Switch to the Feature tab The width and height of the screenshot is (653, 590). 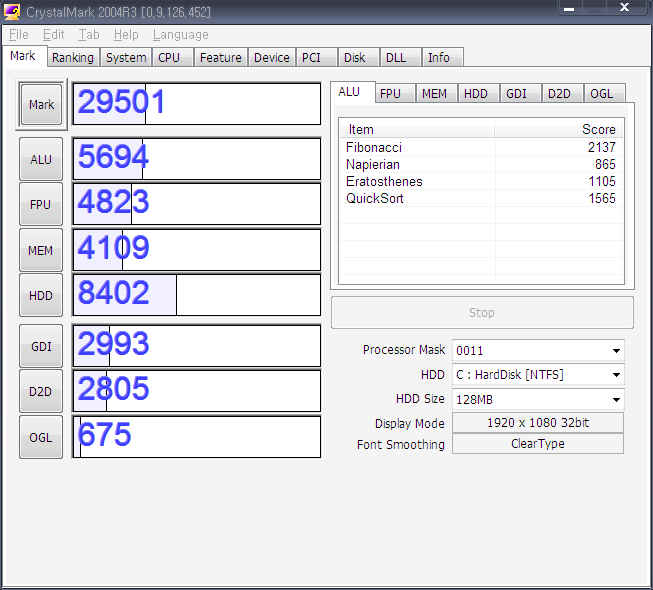point(221,57)
